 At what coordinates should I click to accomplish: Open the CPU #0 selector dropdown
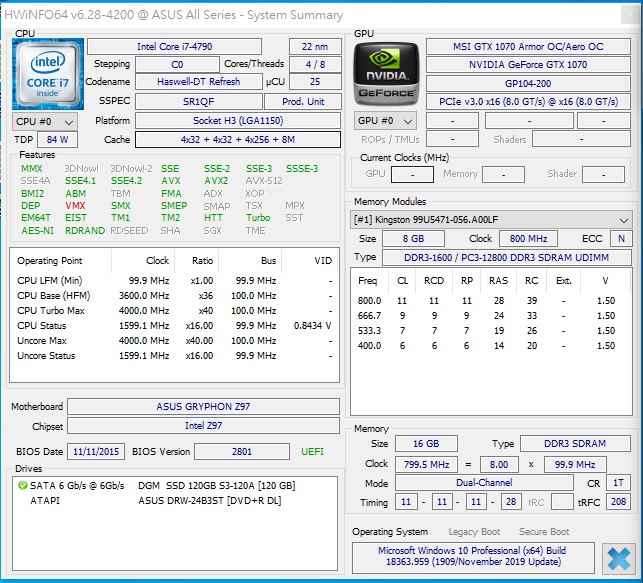point(45,122)
